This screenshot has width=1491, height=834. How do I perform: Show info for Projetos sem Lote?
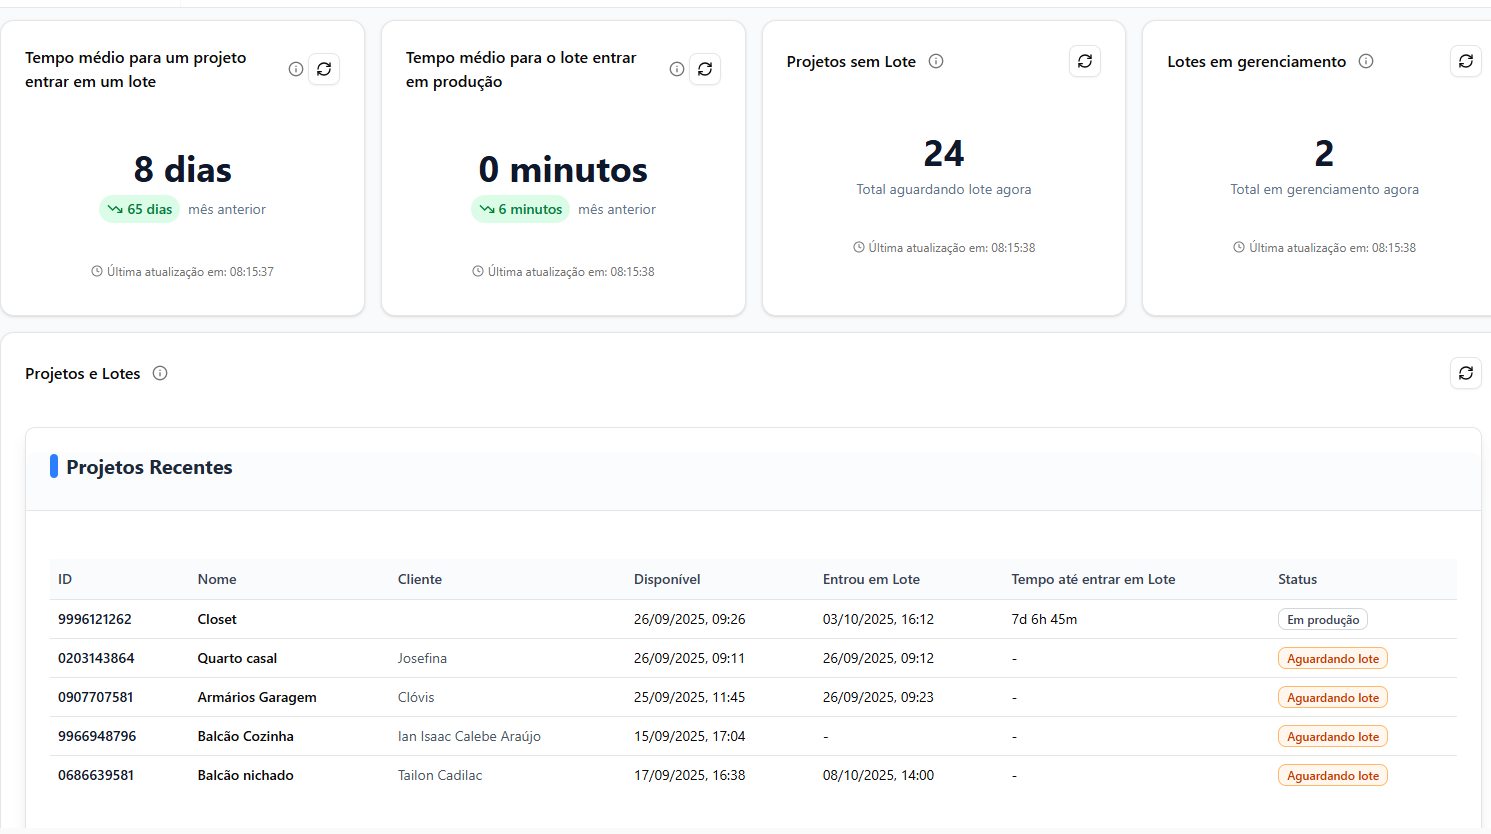936,61
